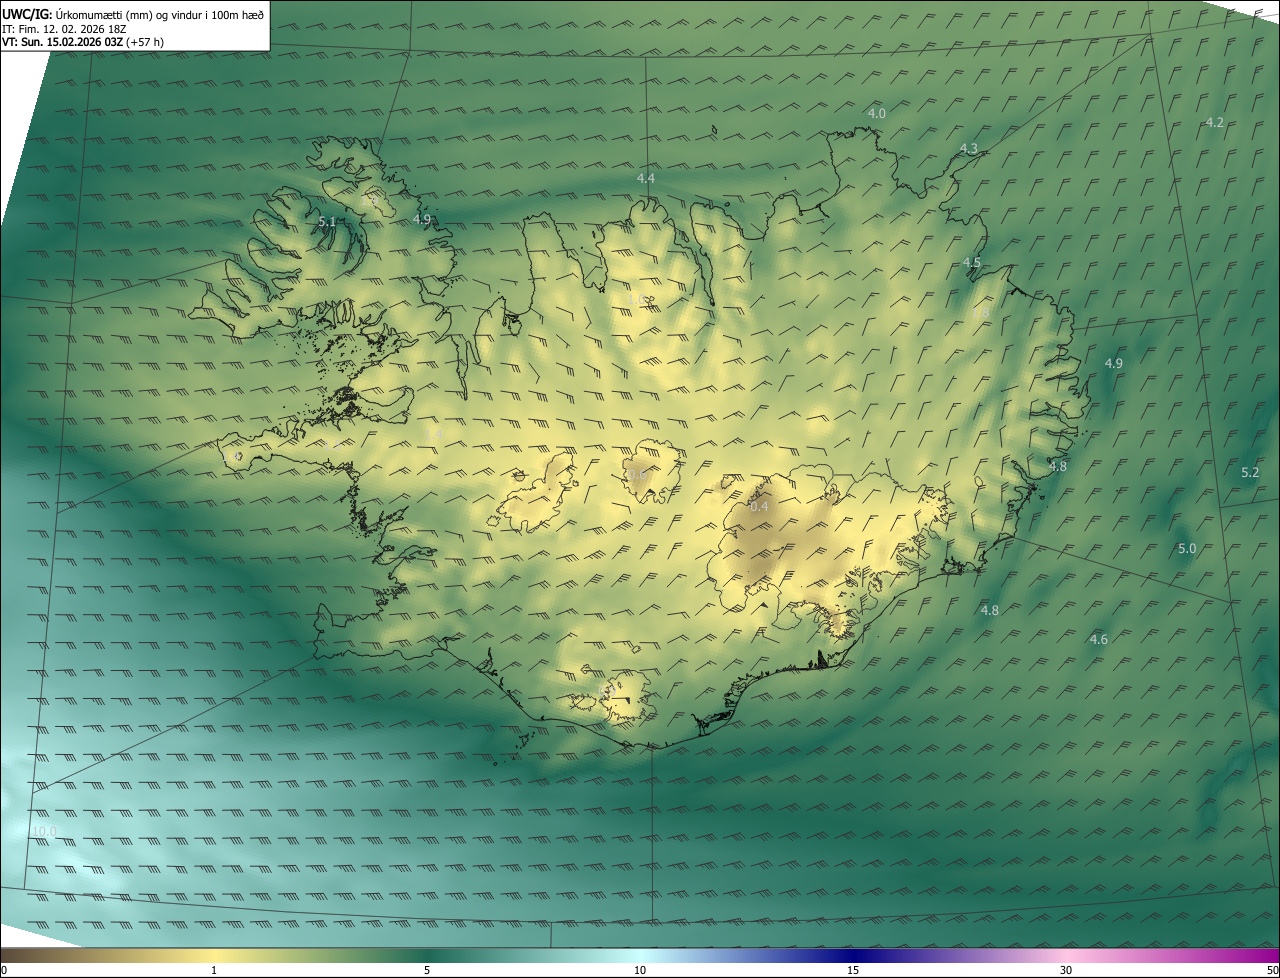Select the 4.2 precipitation value label
The image size is (1280, 978).
pos(1214,122)
